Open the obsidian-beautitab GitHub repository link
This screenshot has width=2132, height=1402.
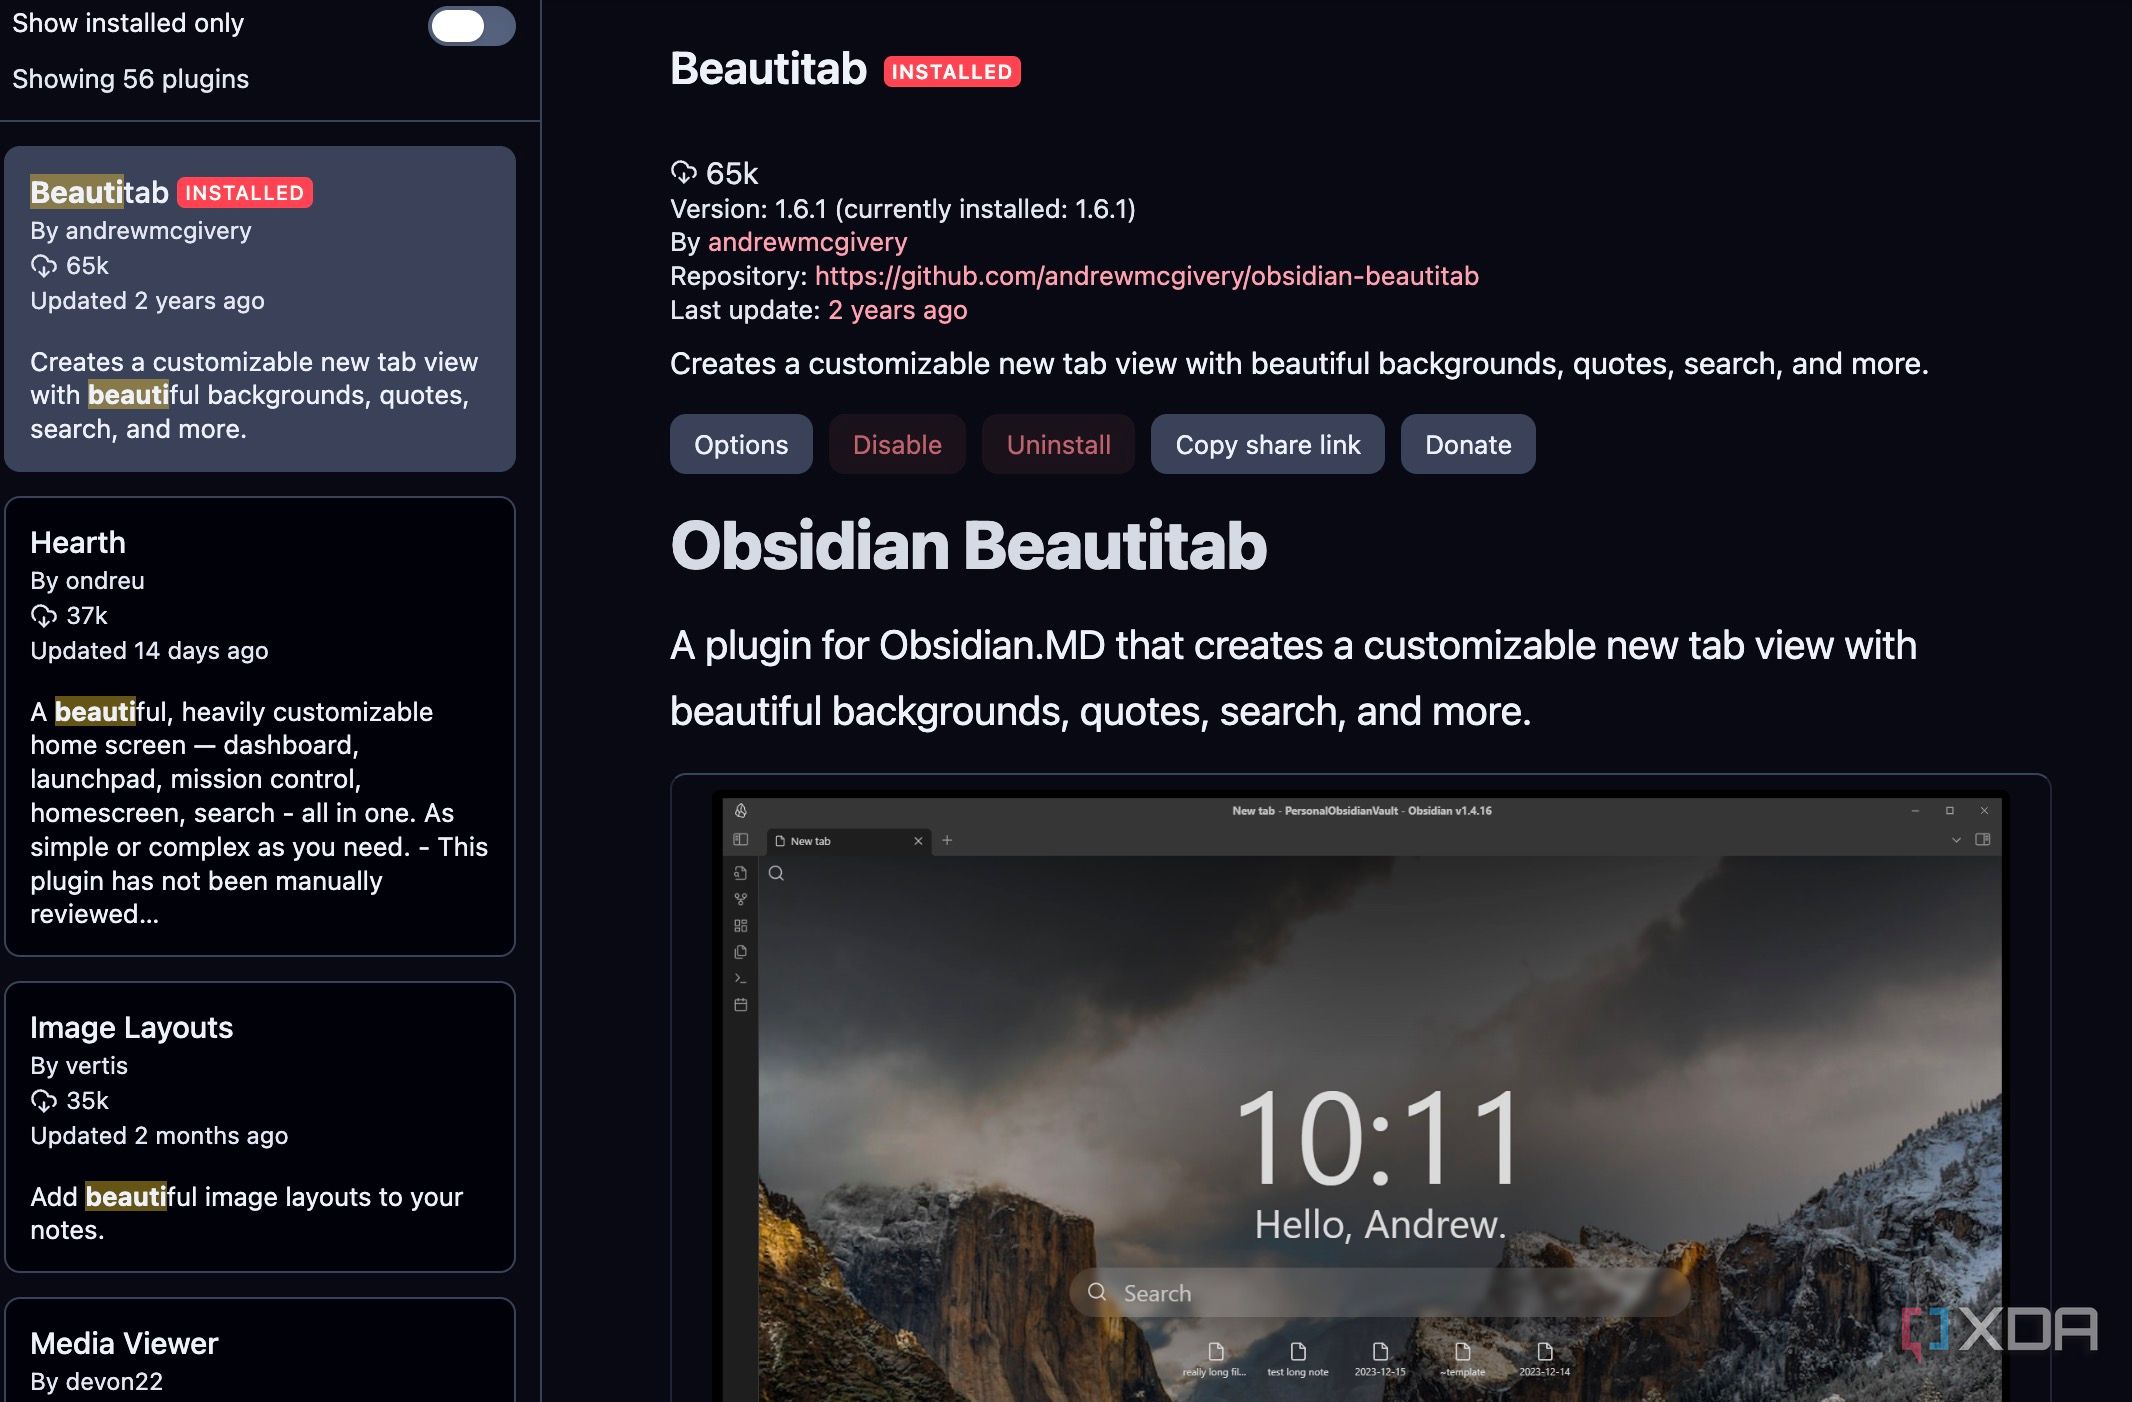click(1146, 276)
